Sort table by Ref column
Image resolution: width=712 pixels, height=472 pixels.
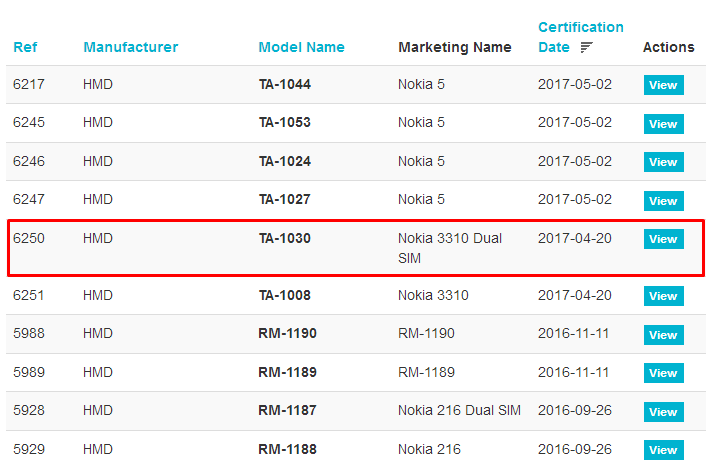pyautogui.click(x=25, y=47)
